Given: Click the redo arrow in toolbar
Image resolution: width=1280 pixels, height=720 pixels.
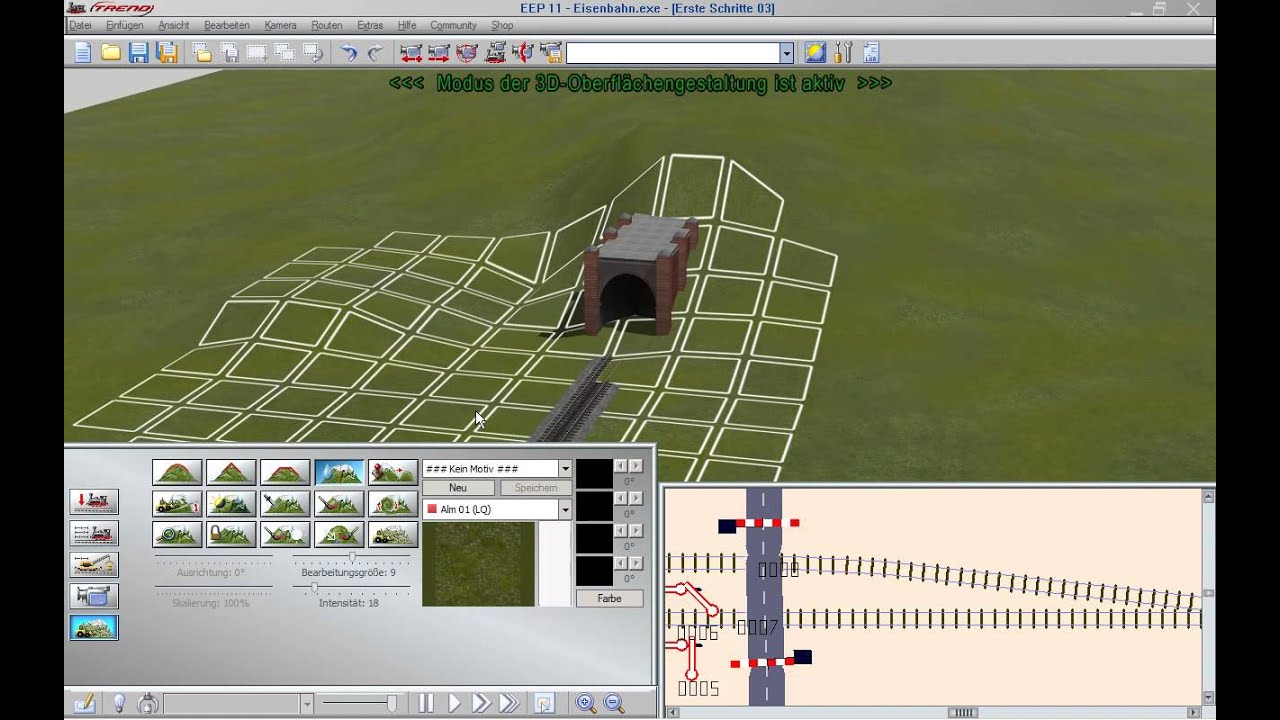Looking at the screenshot, I should pos(375,53).
